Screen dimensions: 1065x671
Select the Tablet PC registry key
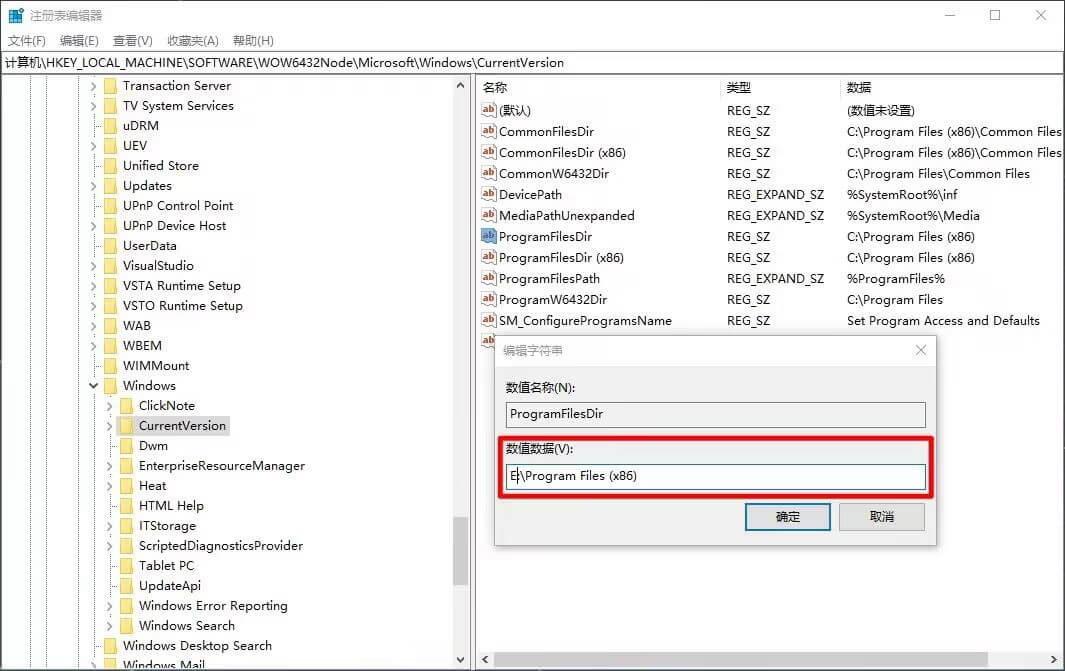tap(166, 566)
